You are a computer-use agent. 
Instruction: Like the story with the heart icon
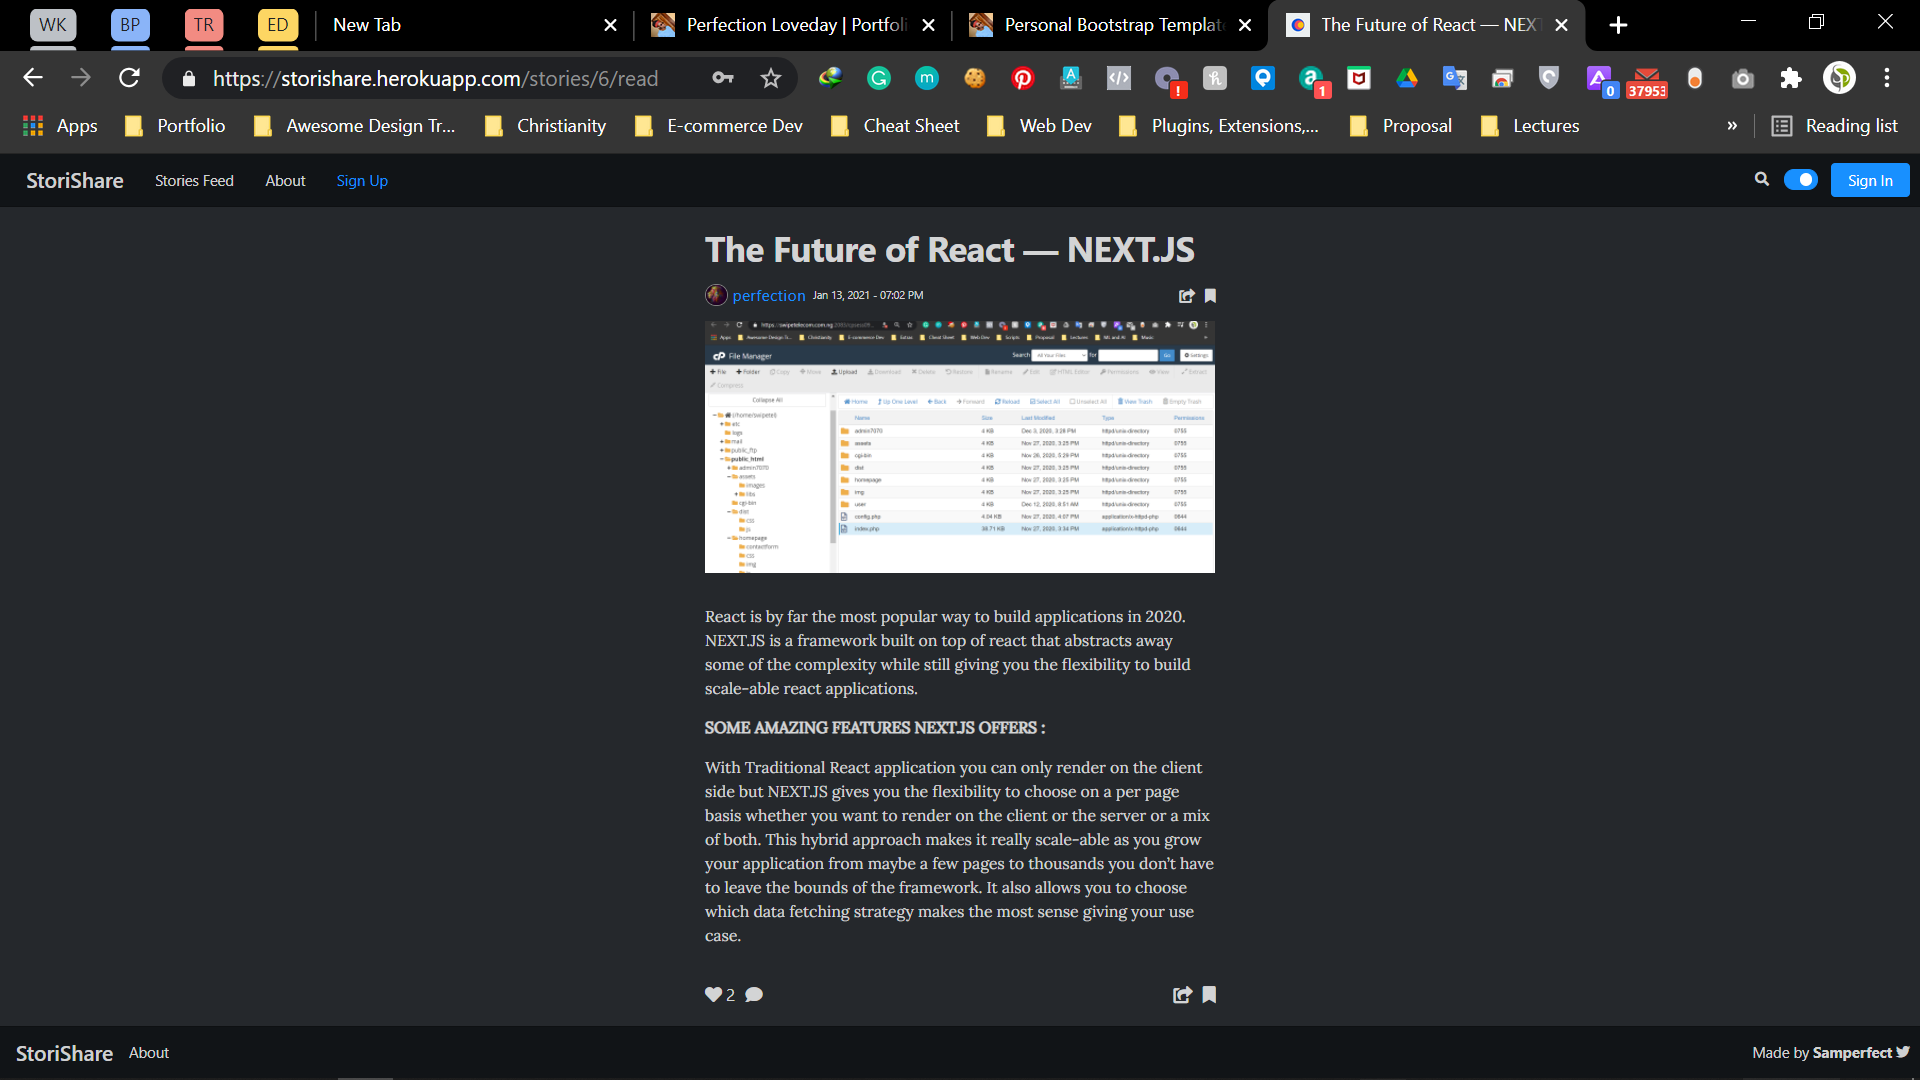[713, 994]
